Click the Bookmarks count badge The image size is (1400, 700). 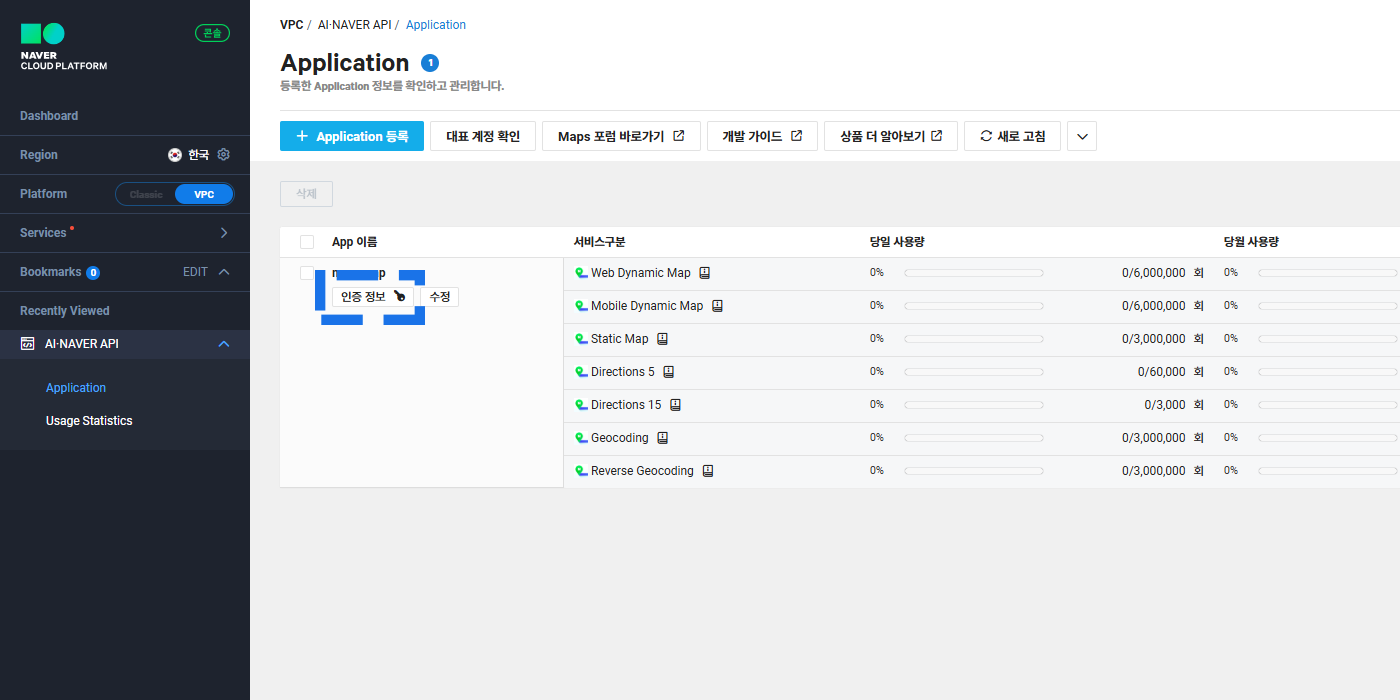(x=93, y=272)
